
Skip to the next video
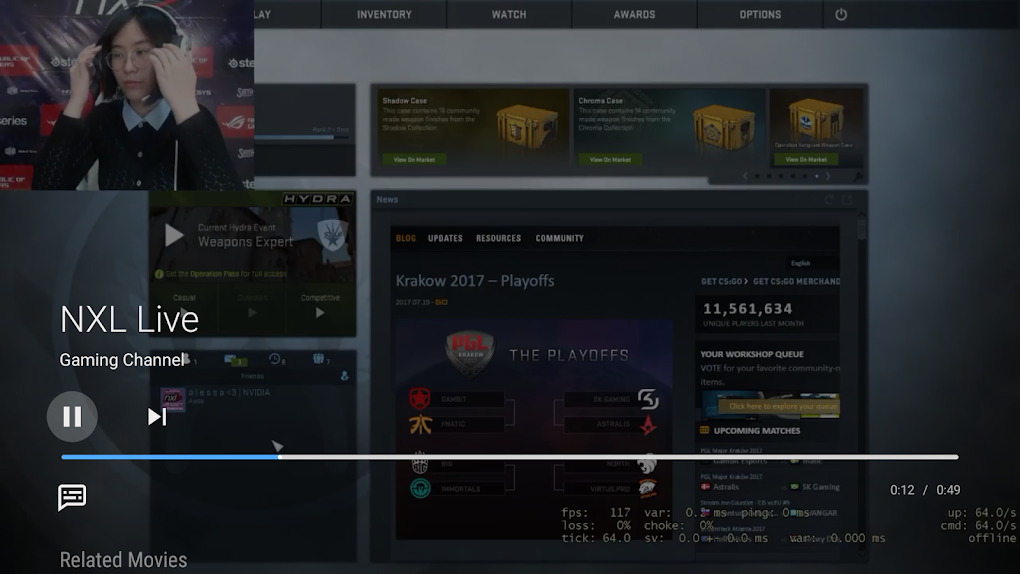point(157,417)
